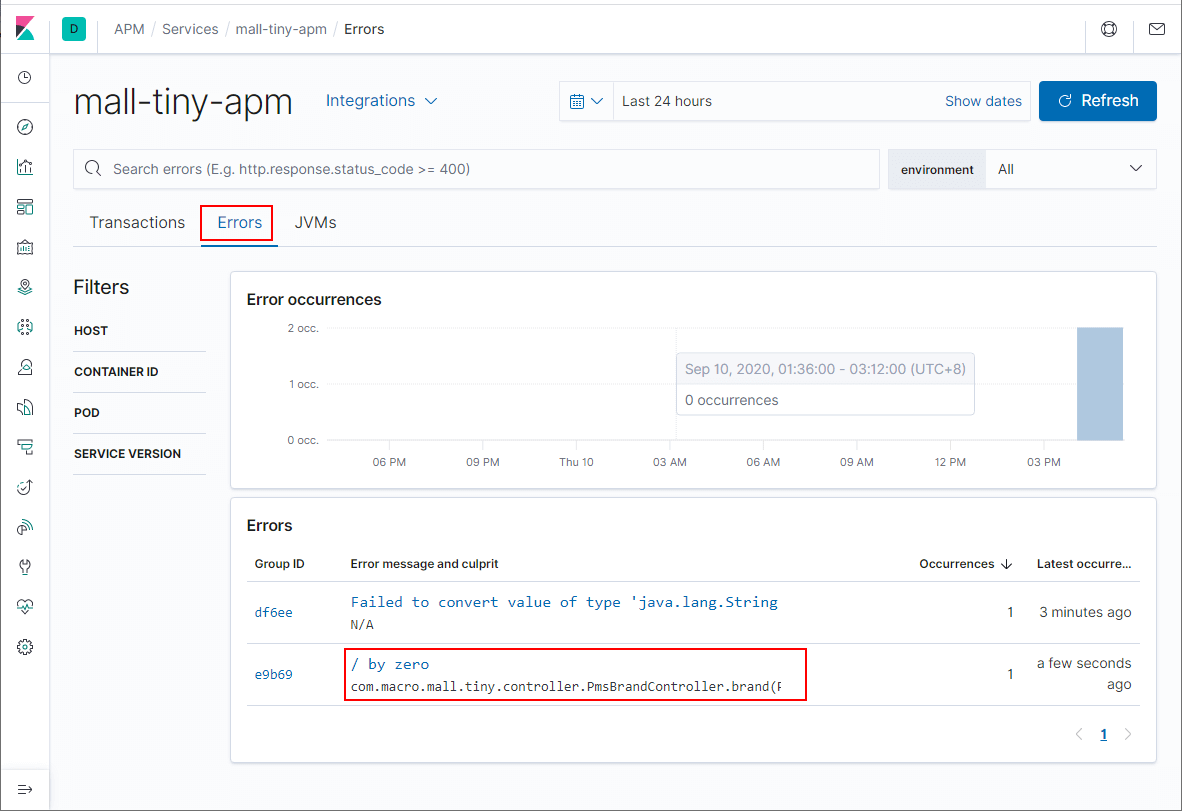Click the Errors breadcrumb

(364, 29)
